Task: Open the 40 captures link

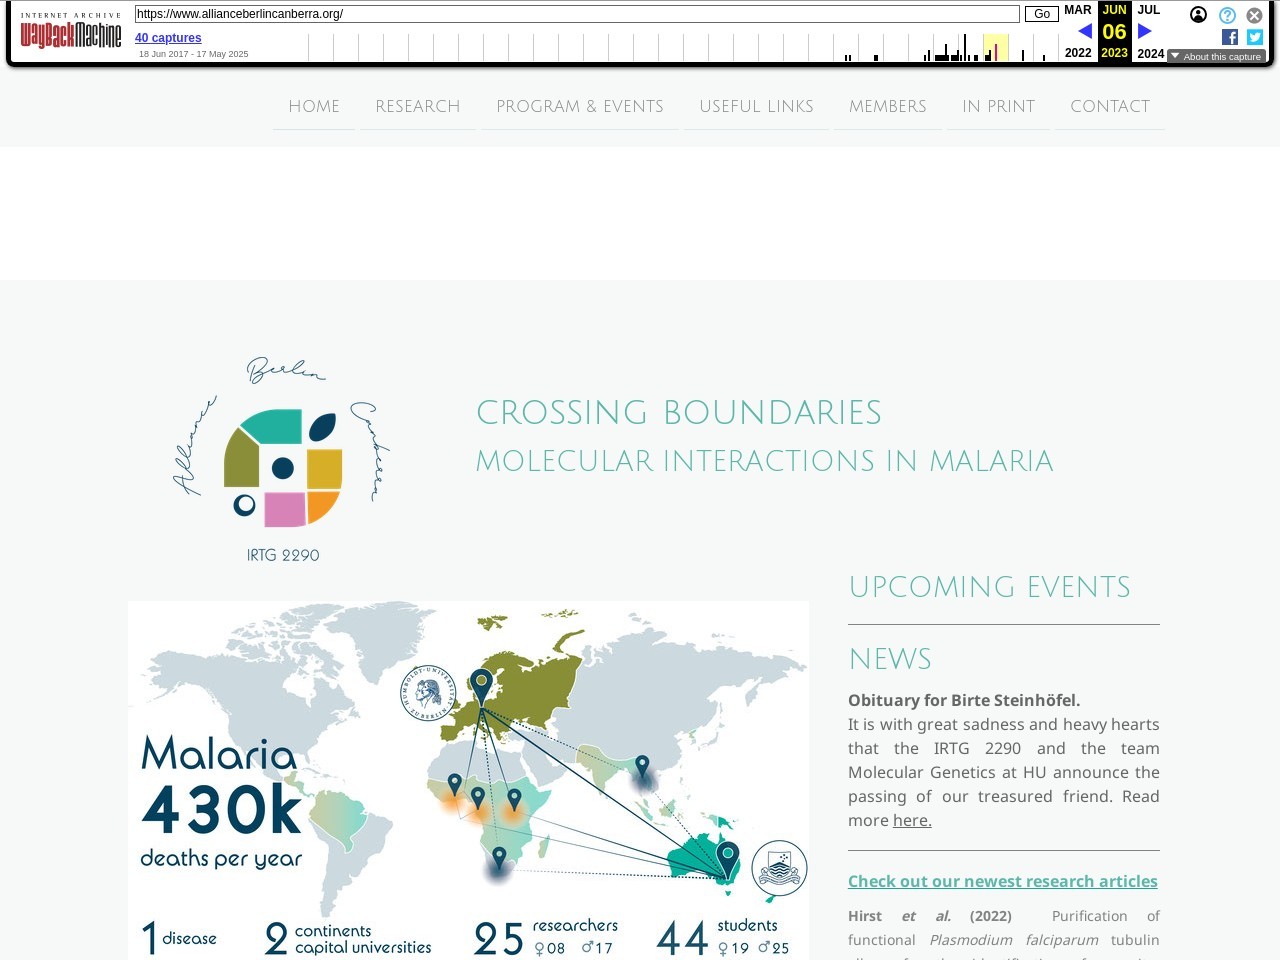Action: [x=168, y=38]
